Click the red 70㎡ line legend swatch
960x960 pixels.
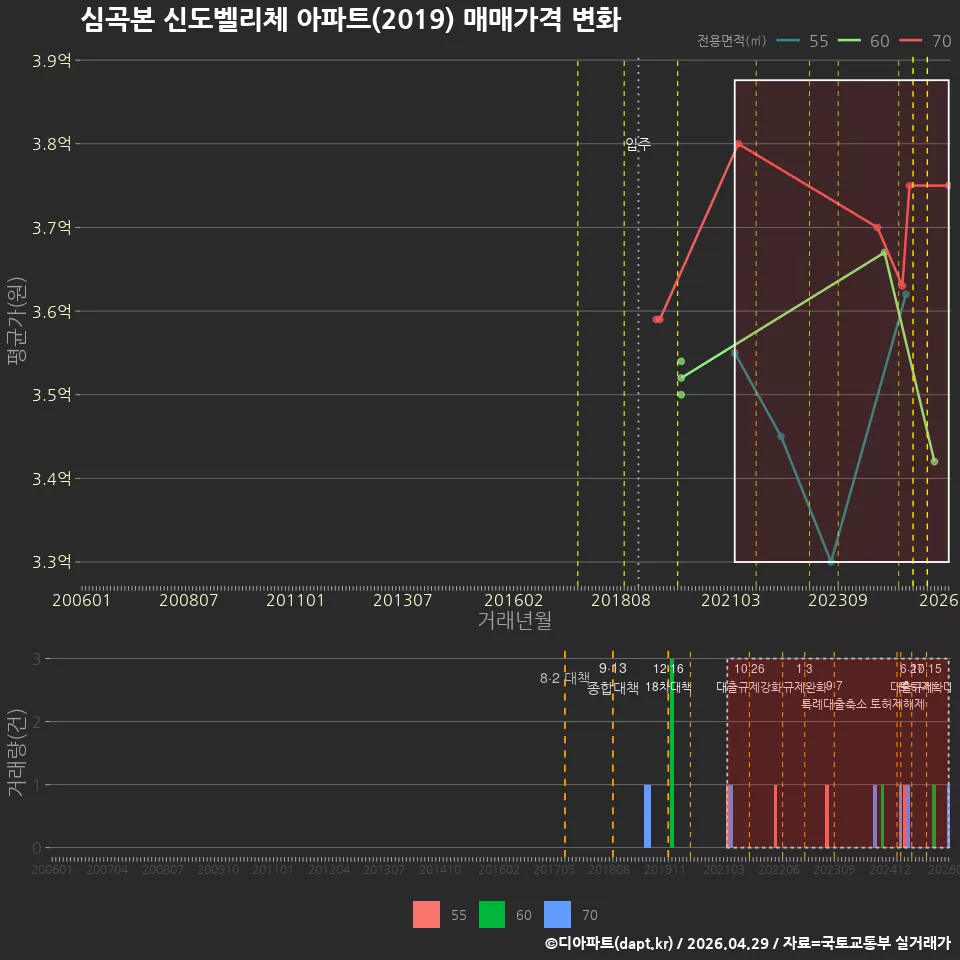(x=910, y=41)
